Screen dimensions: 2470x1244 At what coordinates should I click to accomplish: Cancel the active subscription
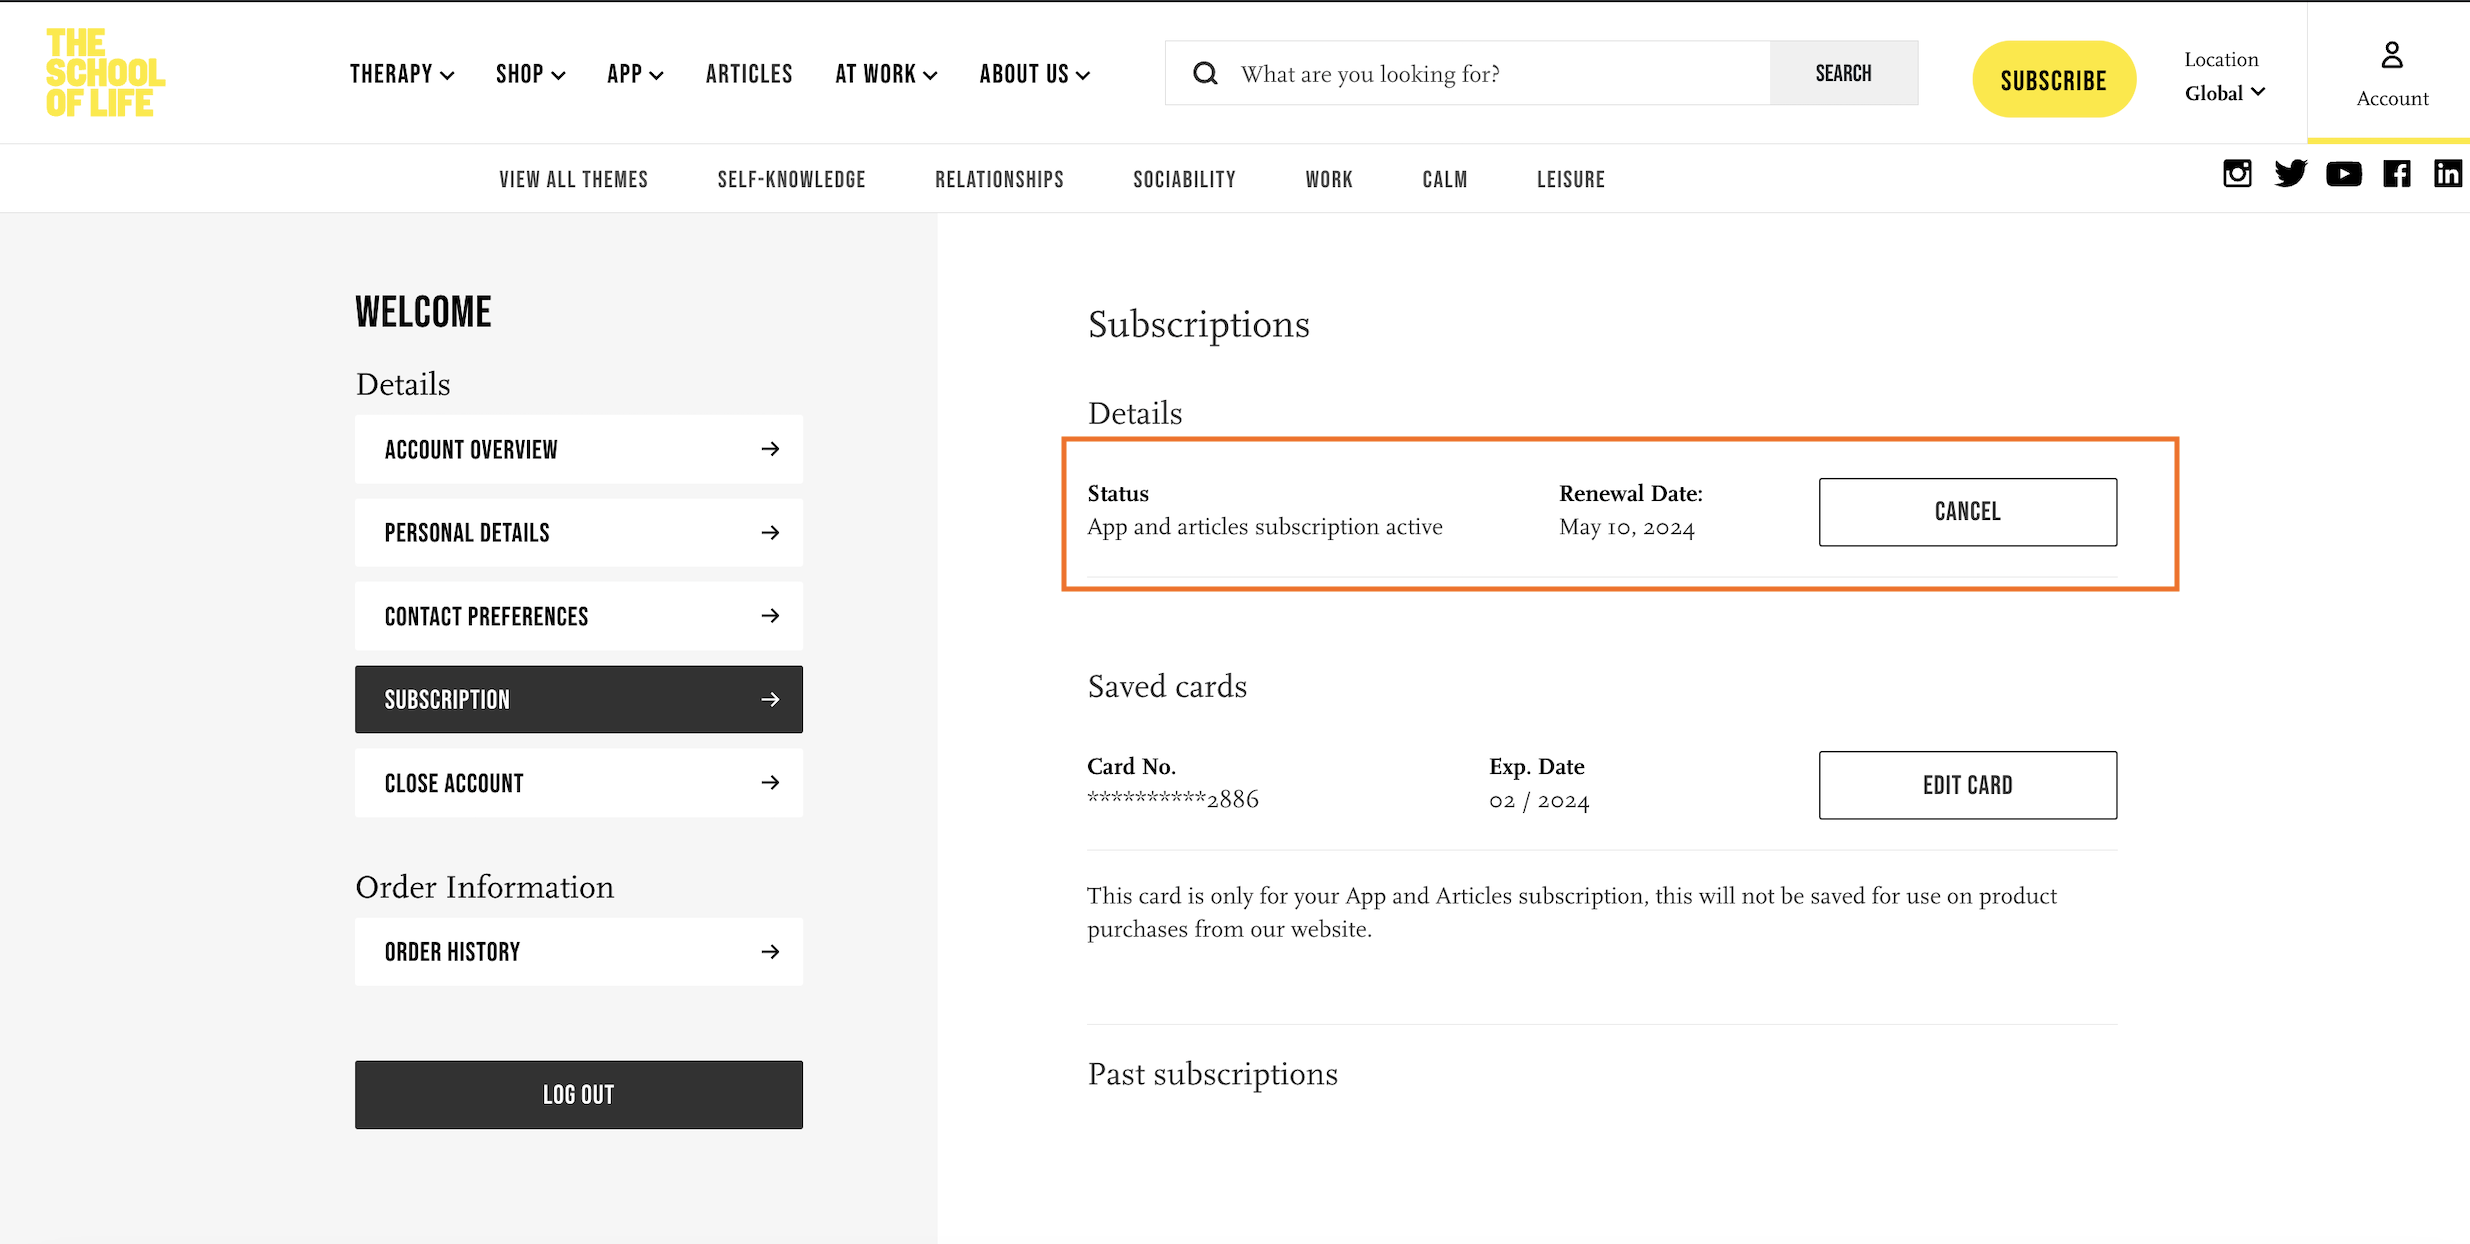pyautogui.click(x=1967, y=512)
